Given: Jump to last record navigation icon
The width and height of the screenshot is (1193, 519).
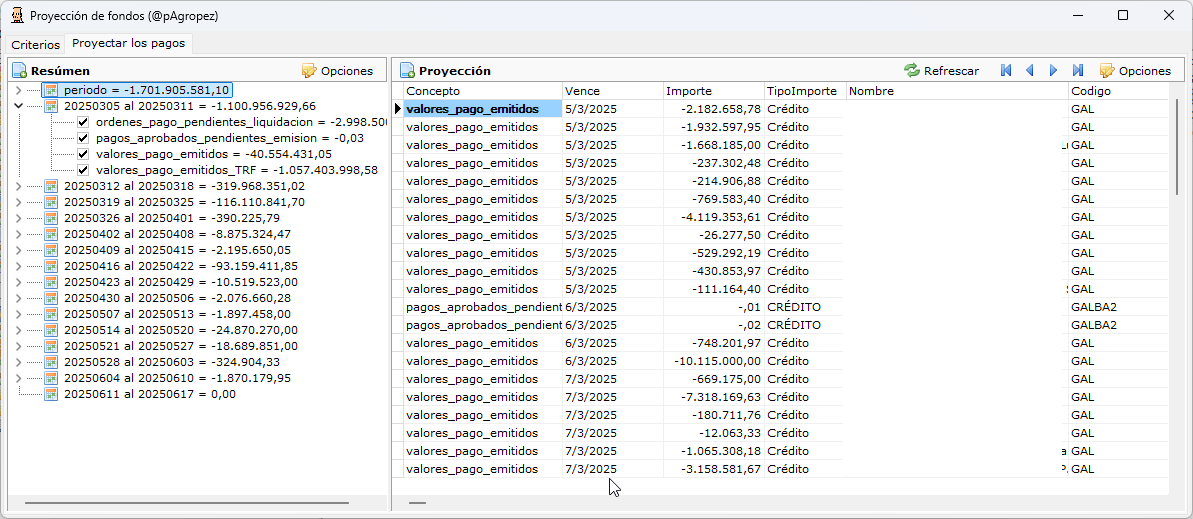Looking at the screenshot, I should (x=1078, y=71).
